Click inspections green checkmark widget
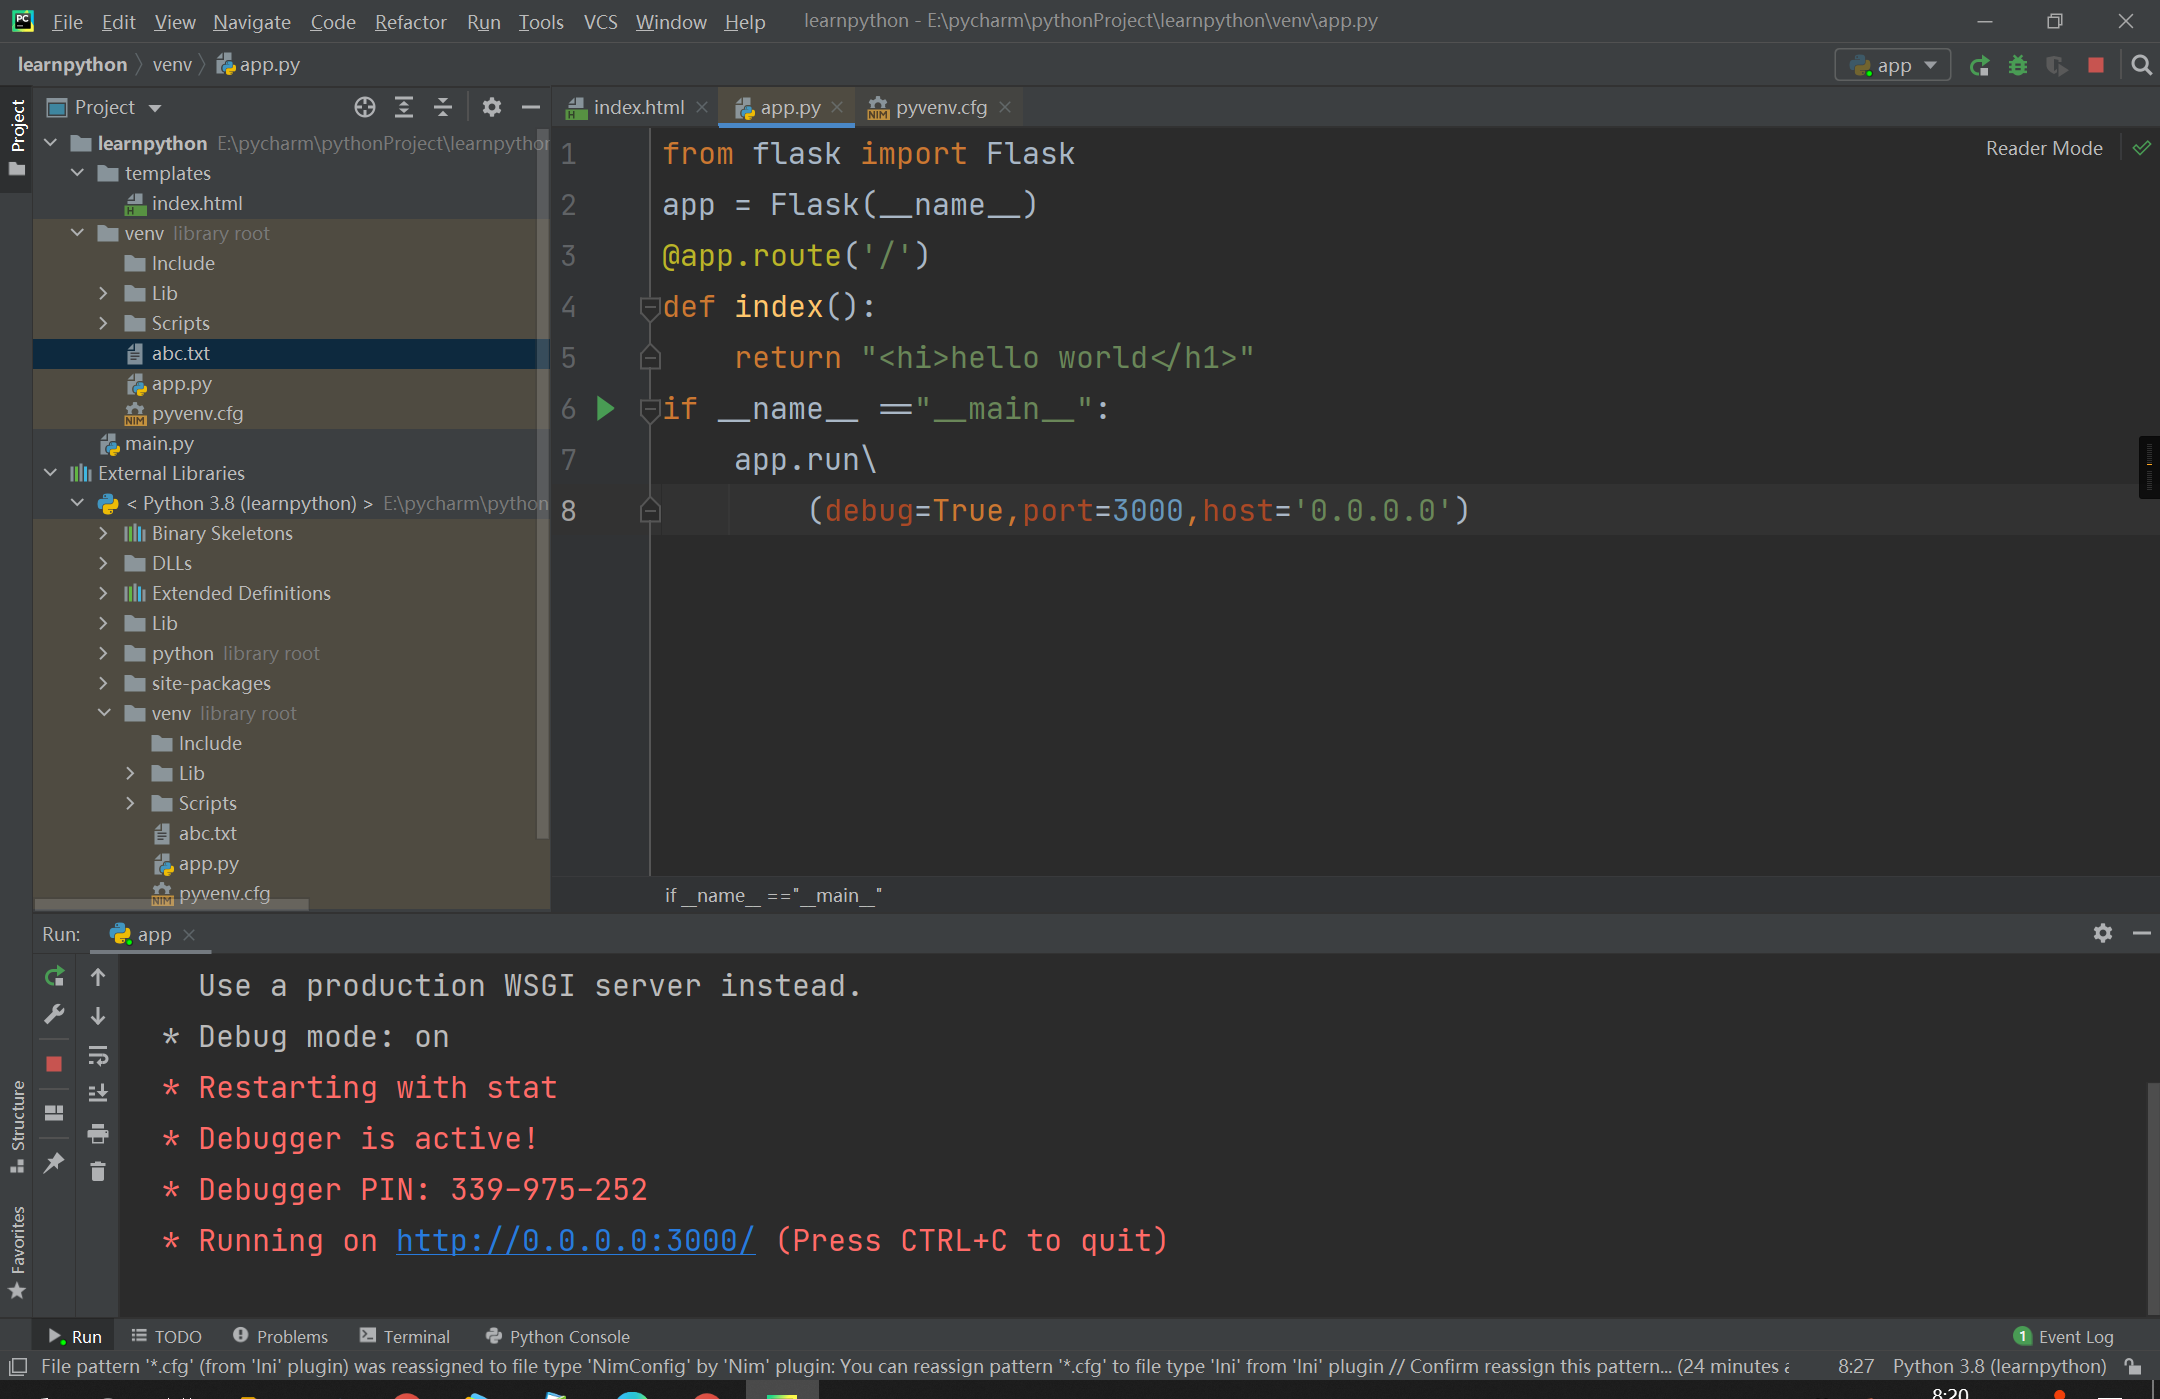The image size is (2160, 1399). point(2141,148)
